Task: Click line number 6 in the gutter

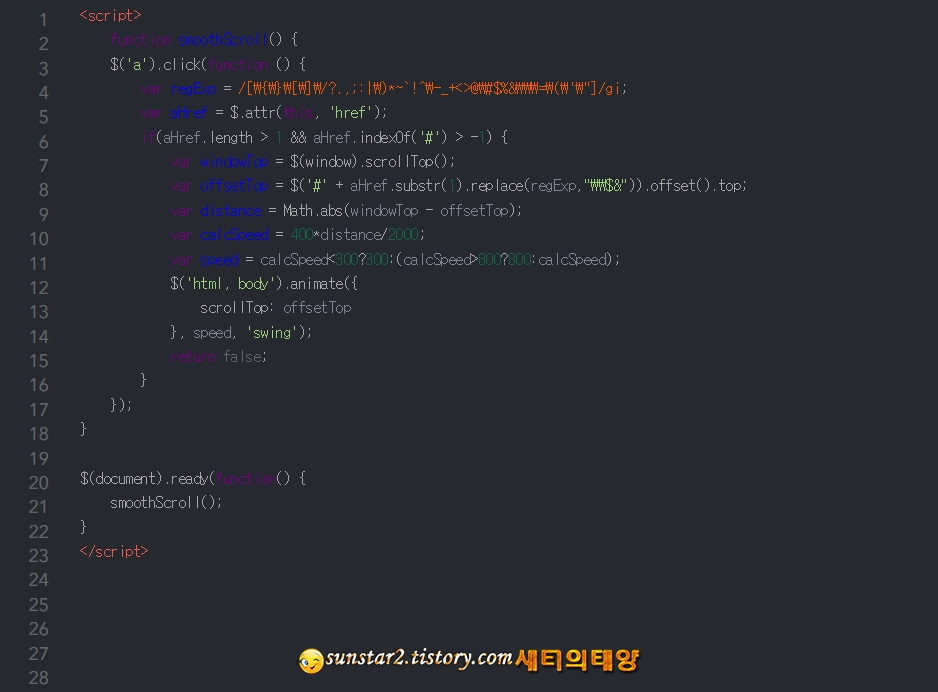Action: (43, 142)
